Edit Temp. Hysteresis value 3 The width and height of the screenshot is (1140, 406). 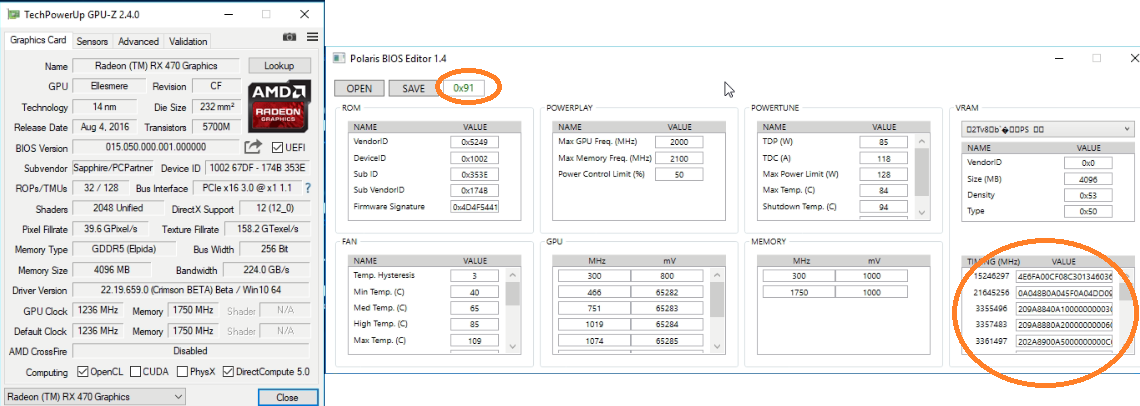474,276
